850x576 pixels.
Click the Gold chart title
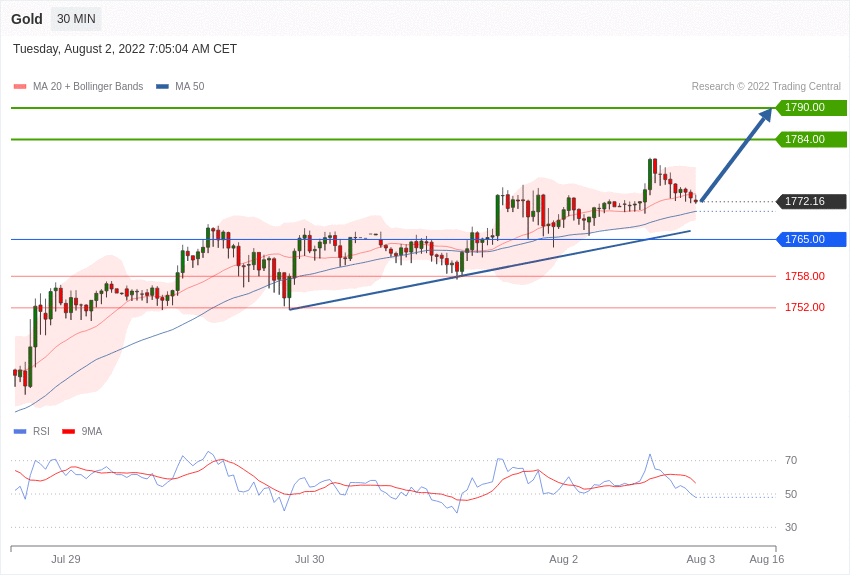pyautogui.click(x=27, y=19)
